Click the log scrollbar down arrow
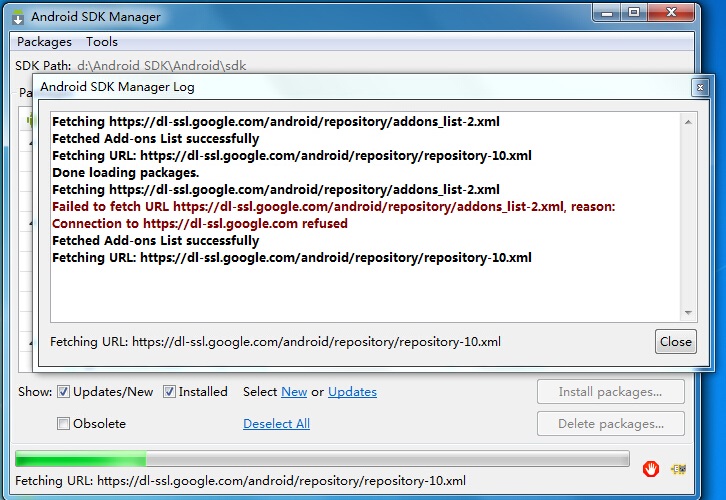726x500 pixels. point(688,313)
